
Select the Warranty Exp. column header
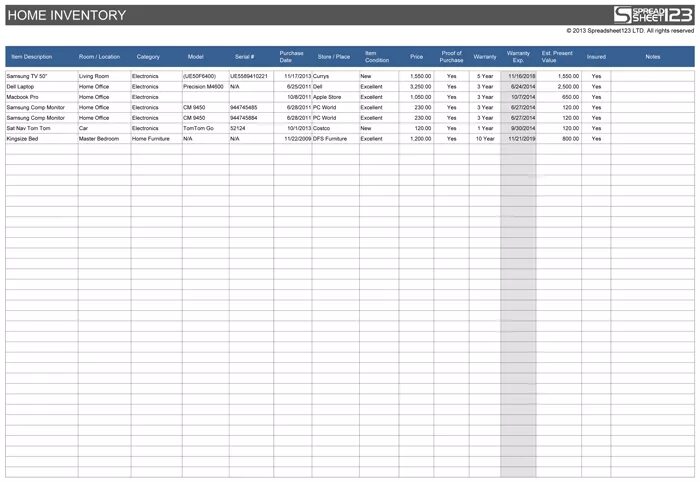(518, 57)
